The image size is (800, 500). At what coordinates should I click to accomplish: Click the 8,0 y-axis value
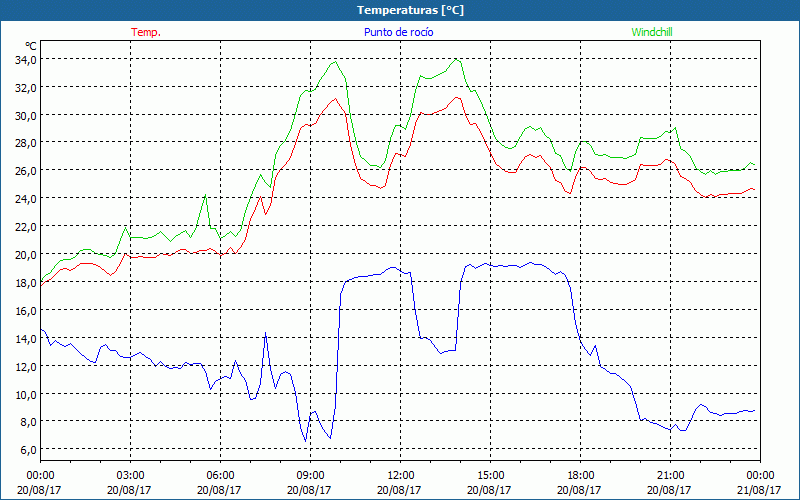29,421
